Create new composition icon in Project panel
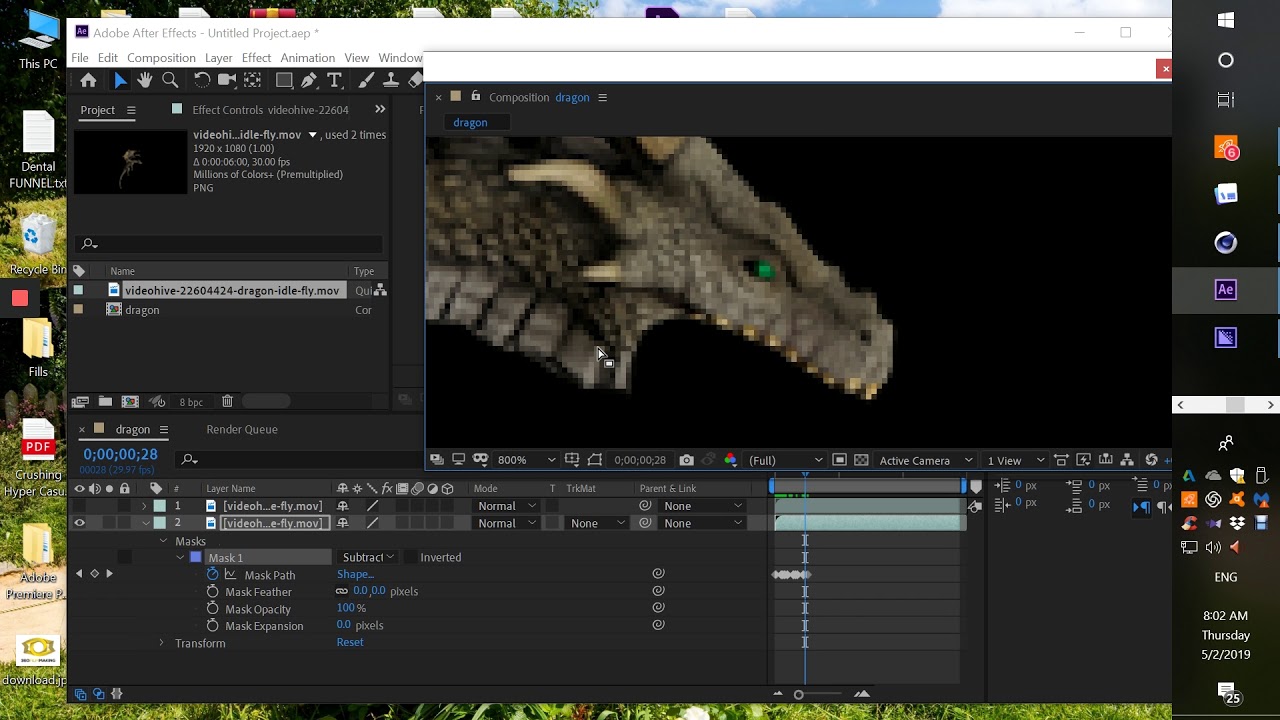 130,401
